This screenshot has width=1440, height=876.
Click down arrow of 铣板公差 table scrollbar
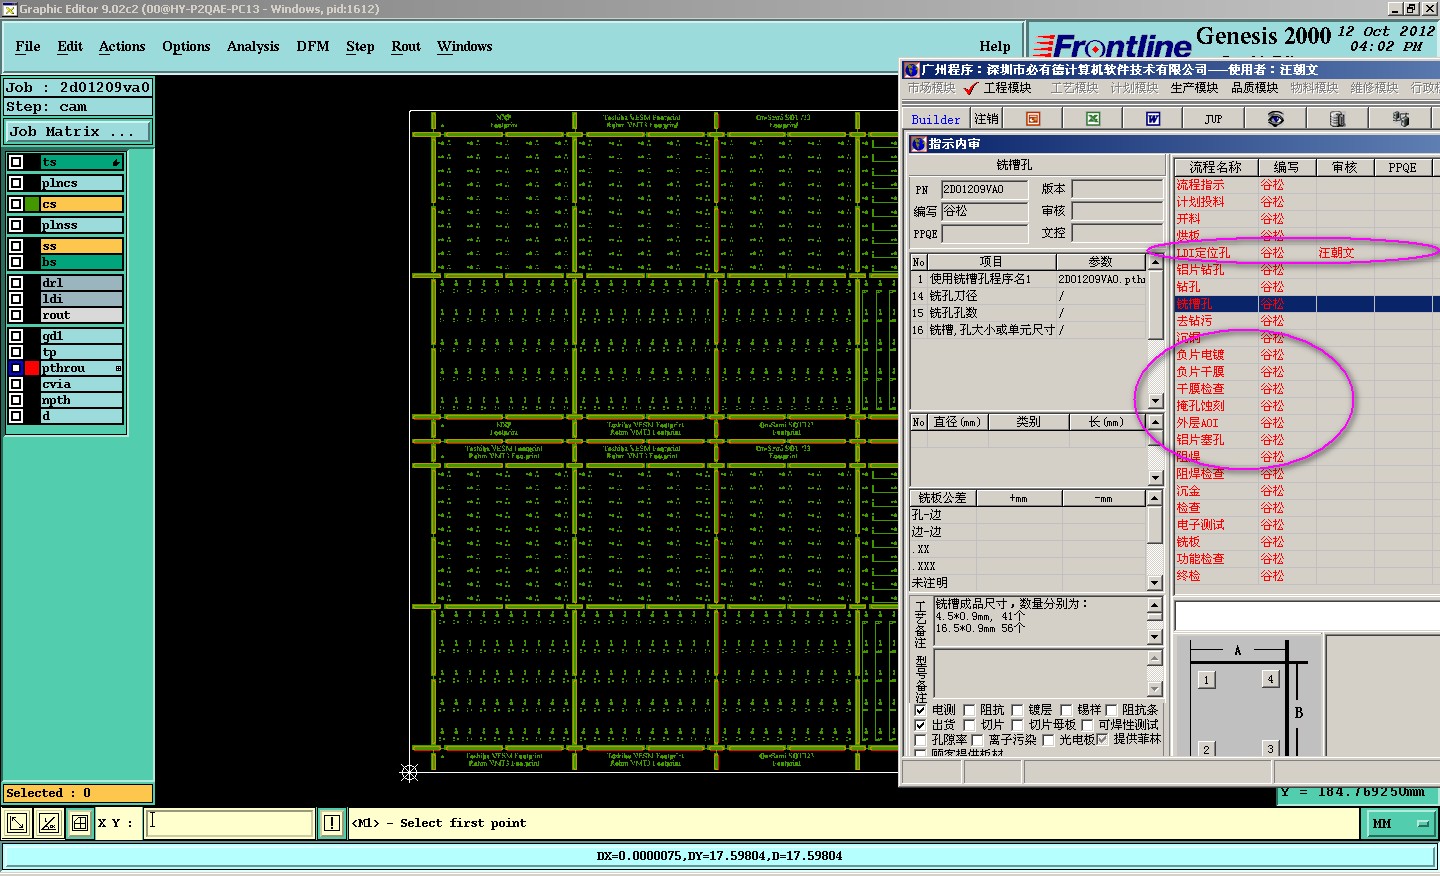point(1154,583)
